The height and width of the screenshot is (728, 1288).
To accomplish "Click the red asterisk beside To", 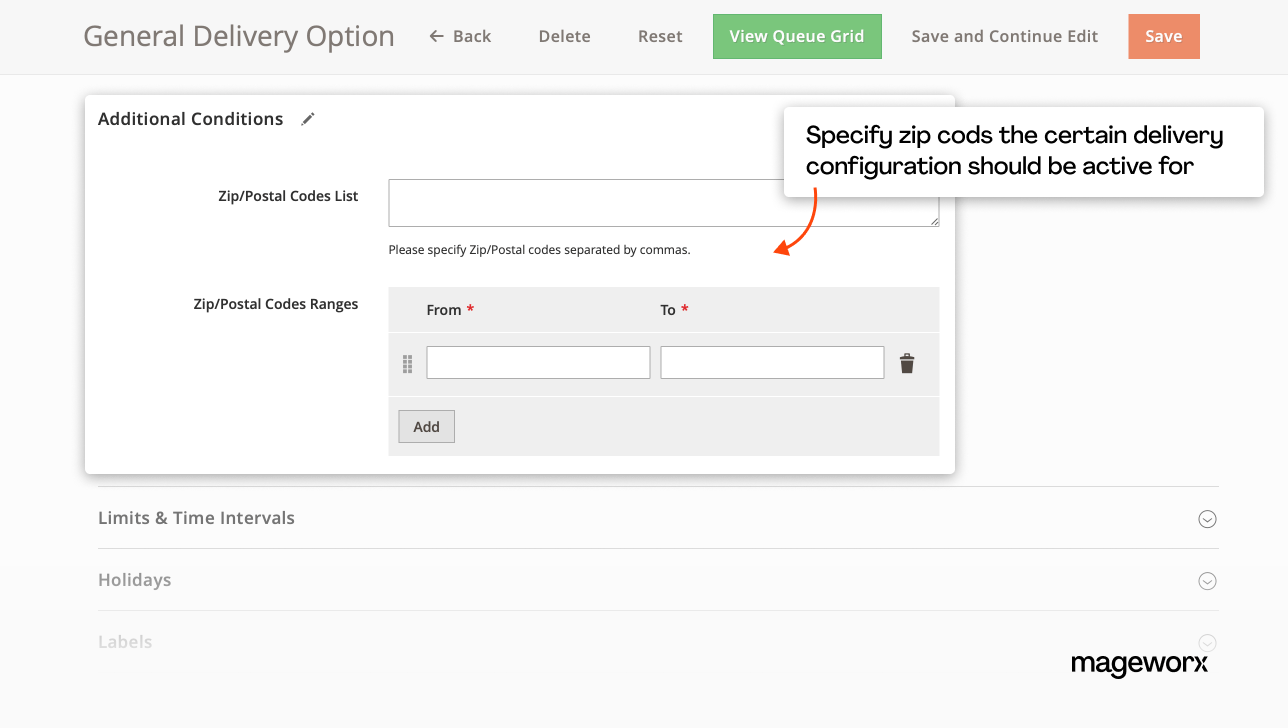I will tap(688, 310).
